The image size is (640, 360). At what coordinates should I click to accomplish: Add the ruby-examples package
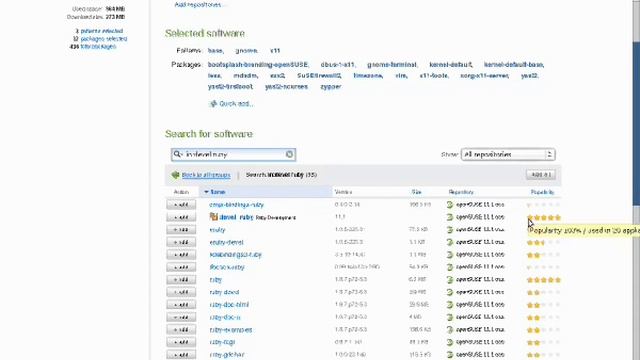pos(181,330)
